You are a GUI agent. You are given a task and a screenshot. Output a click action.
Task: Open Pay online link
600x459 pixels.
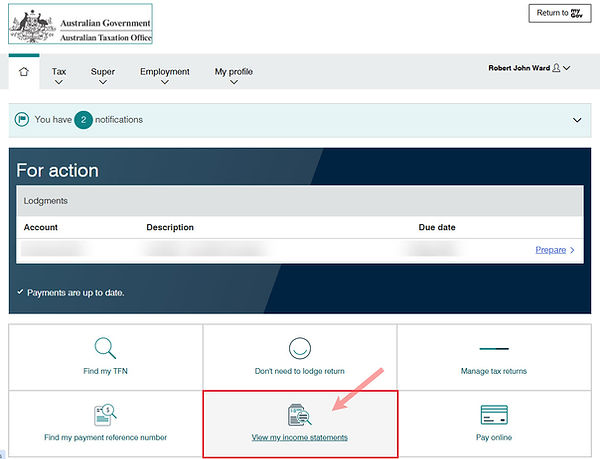pos(494,437)
